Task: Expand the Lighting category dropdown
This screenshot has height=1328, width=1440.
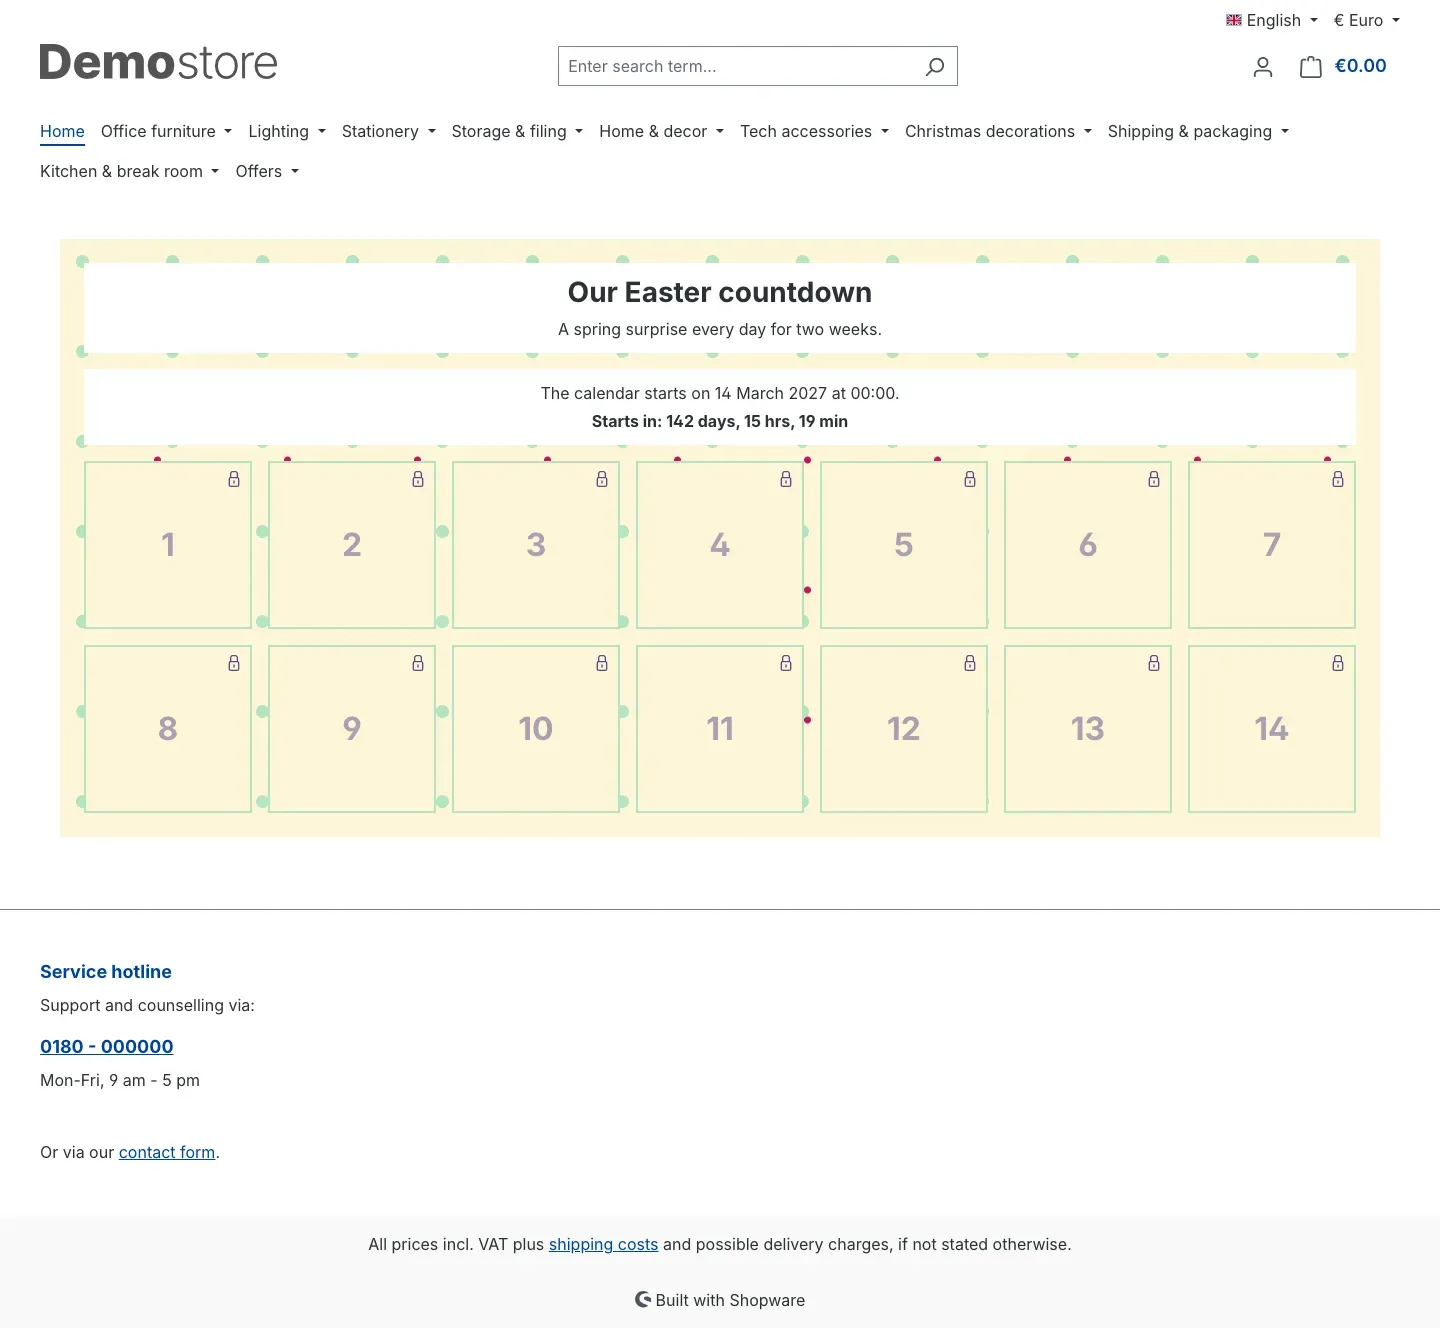Action: point(287,131)
